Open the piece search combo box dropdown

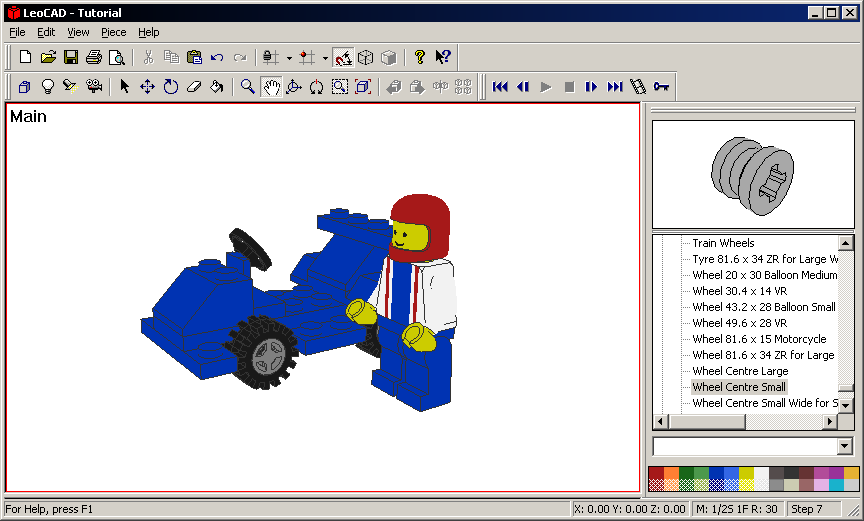pos(845,446)
